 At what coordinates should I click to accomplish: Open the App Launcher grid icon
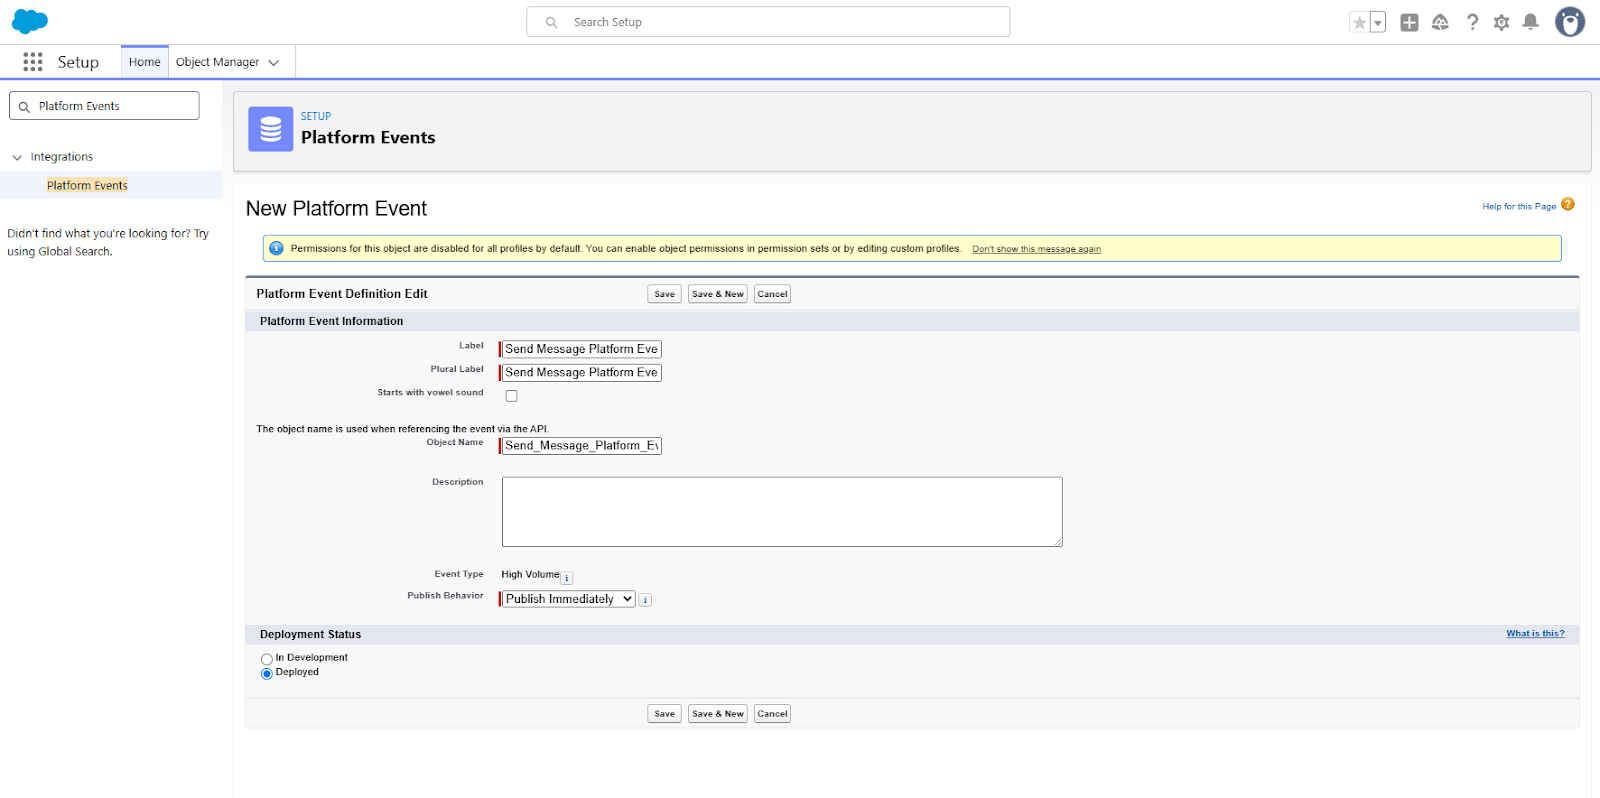[x=33, y=62]
